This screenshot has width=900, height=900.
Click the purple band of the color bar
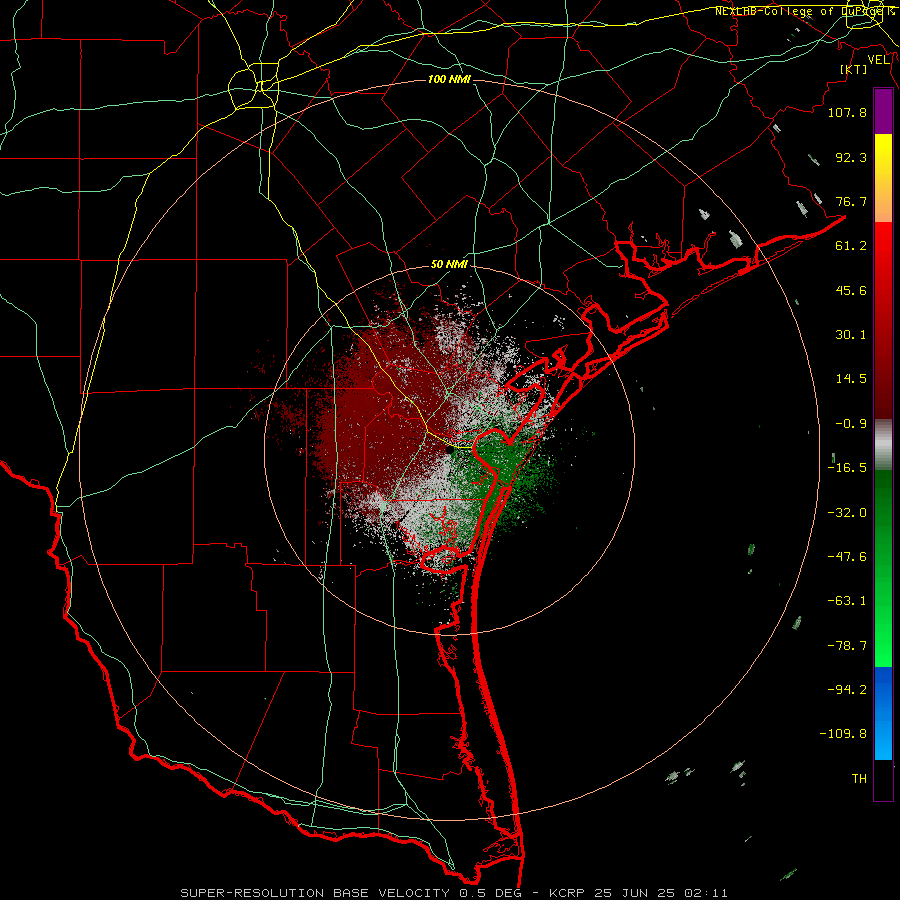[883, 111]
